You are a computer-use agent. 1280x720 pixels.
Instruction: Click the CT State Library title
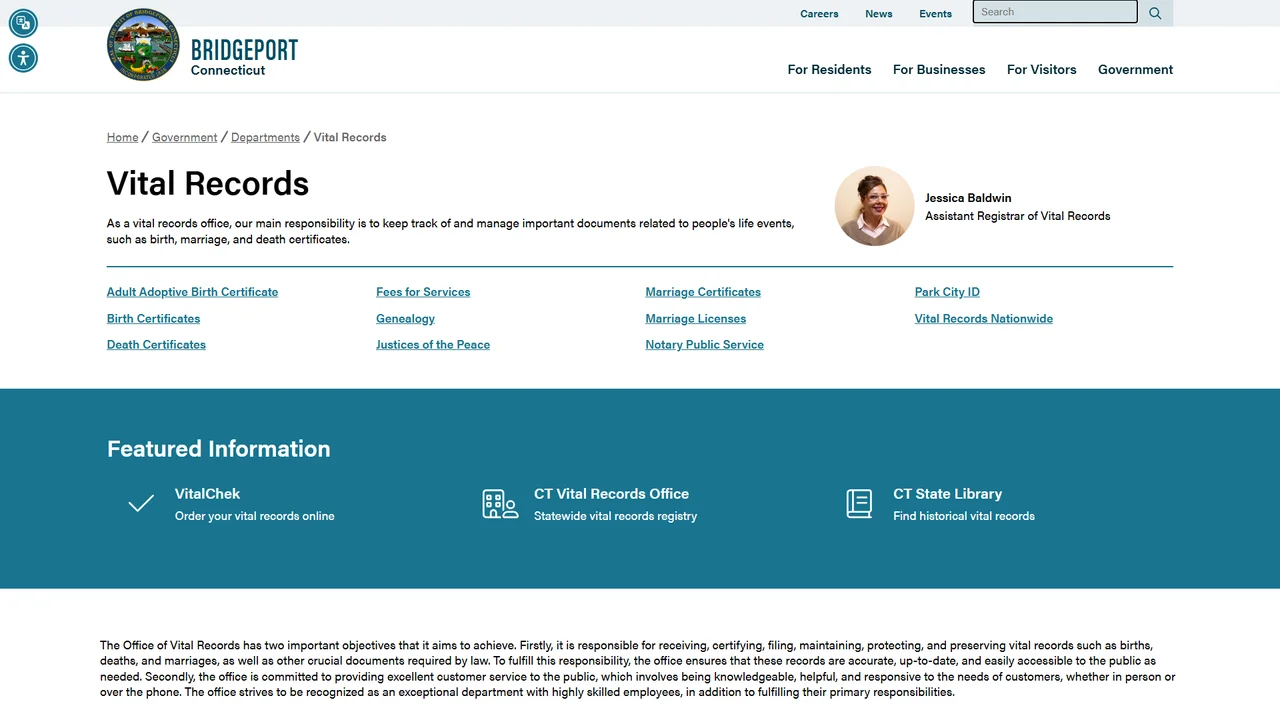coord(947,494)
